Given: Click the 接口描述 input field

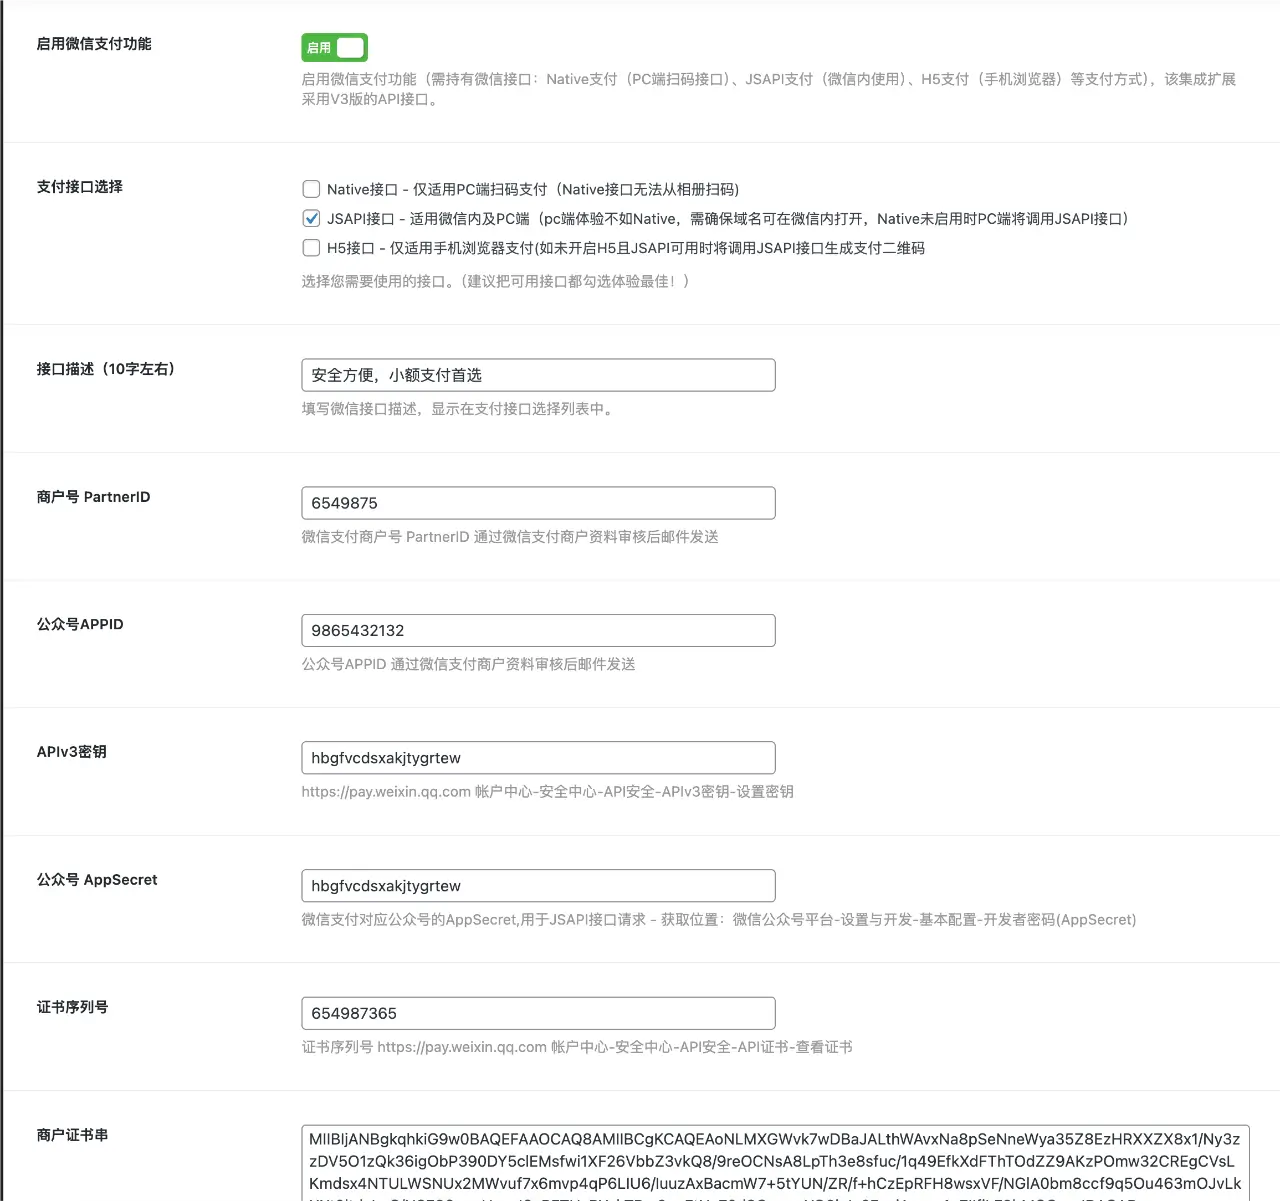Looking at the screenshot, I should click(x=538, y=375).
